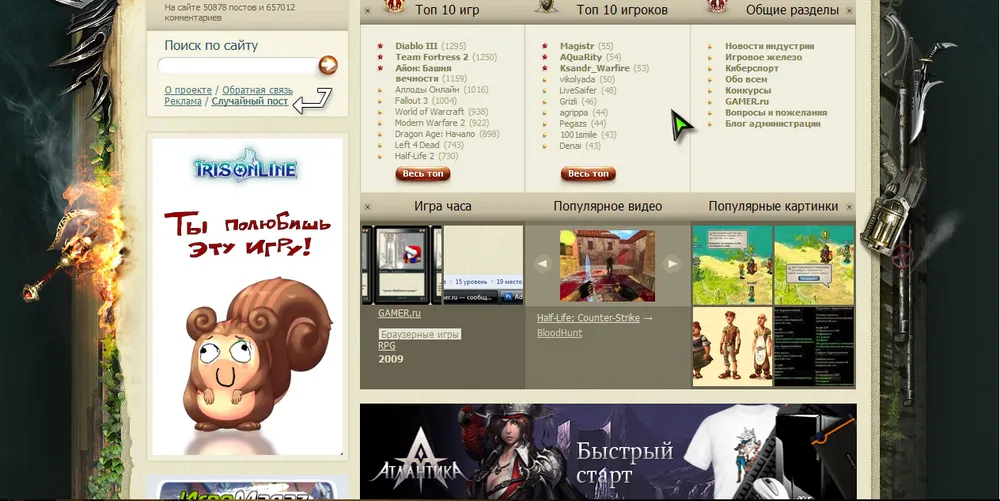Click Атлантика Быстрый старт banner
The height and width of the screenshot is (501, 1000).
click(608, 451)
